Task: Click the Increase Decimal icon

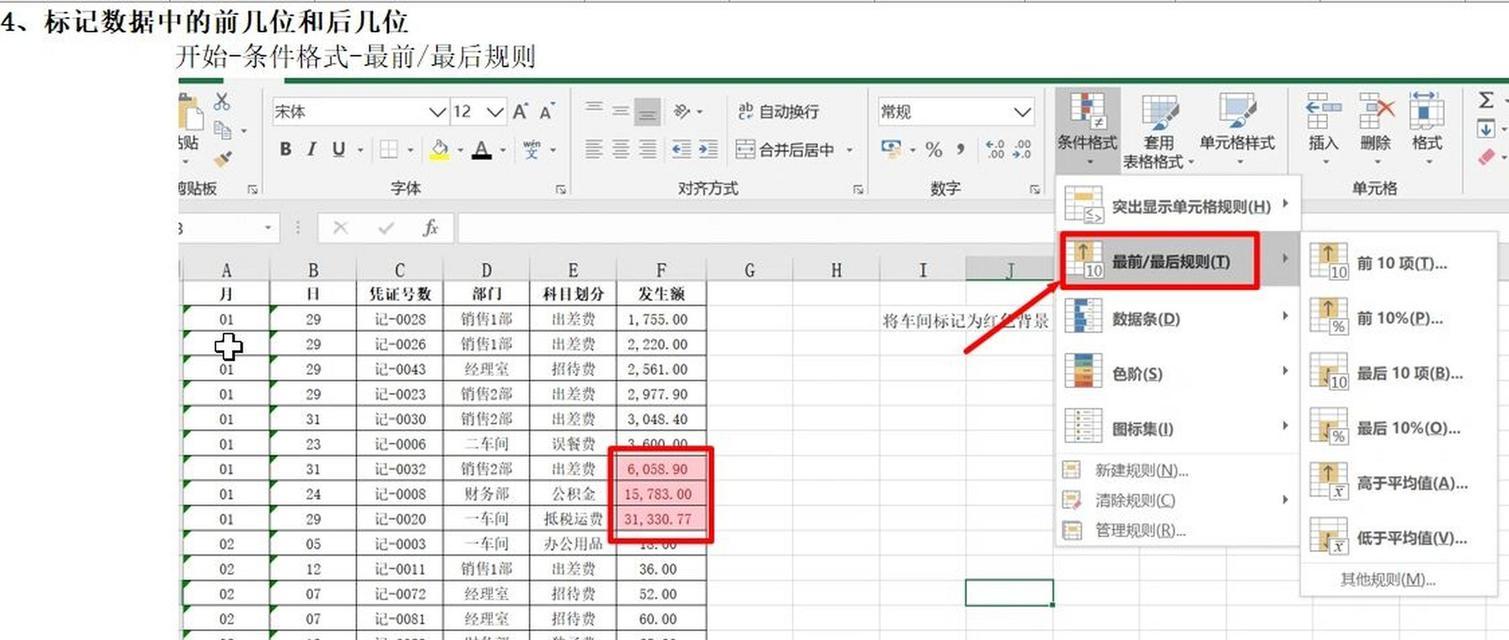Action: (x=995, y=150)
